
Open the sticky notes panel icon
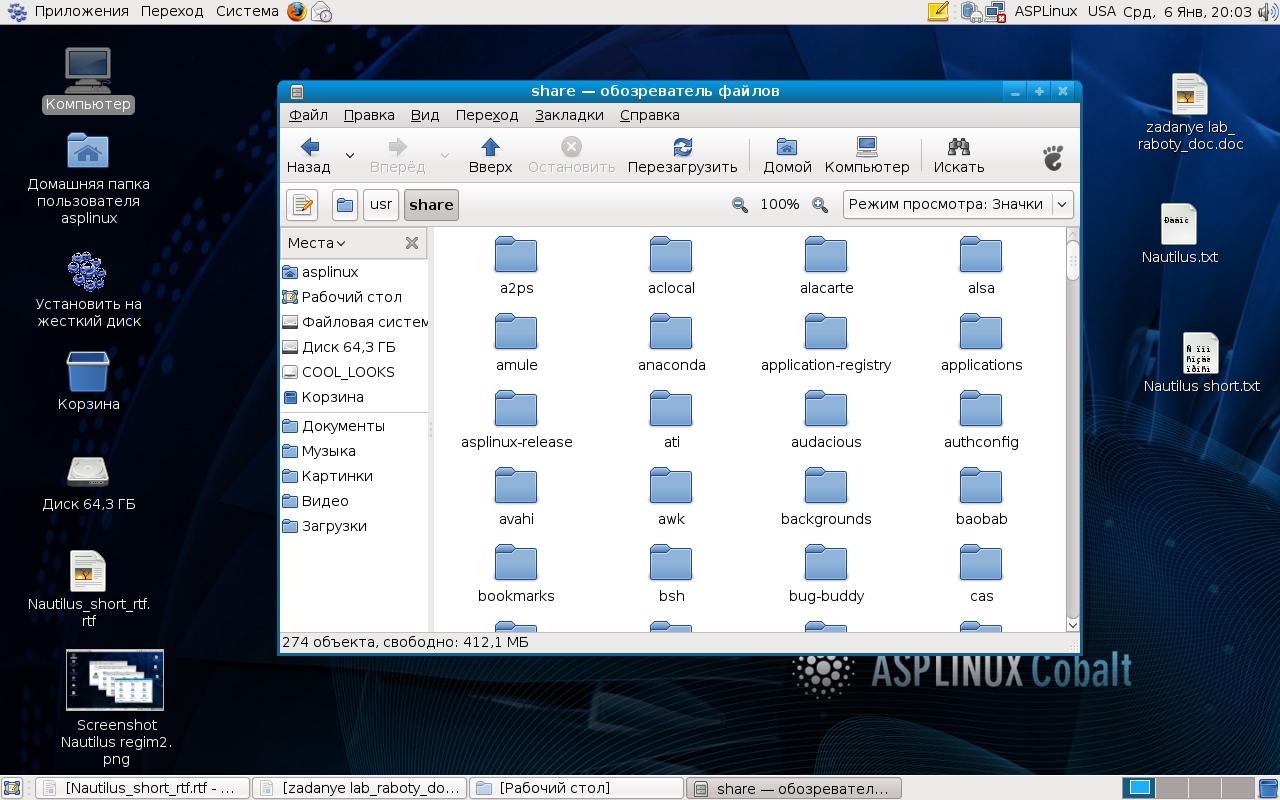coord(938,12)
